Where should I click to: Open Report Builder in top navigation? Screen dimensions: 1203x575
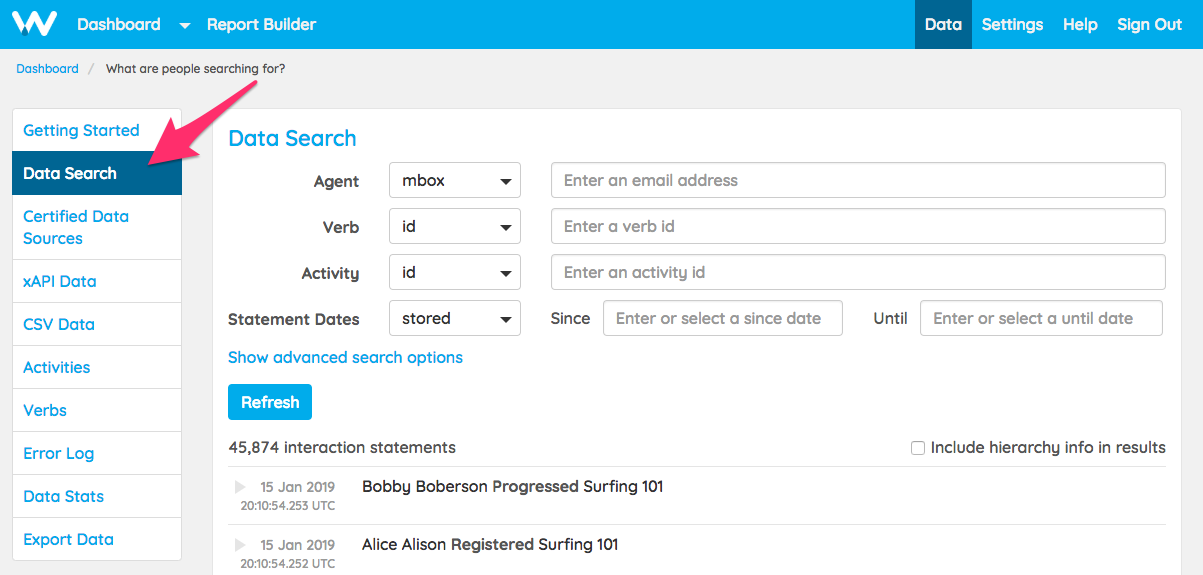261,25
